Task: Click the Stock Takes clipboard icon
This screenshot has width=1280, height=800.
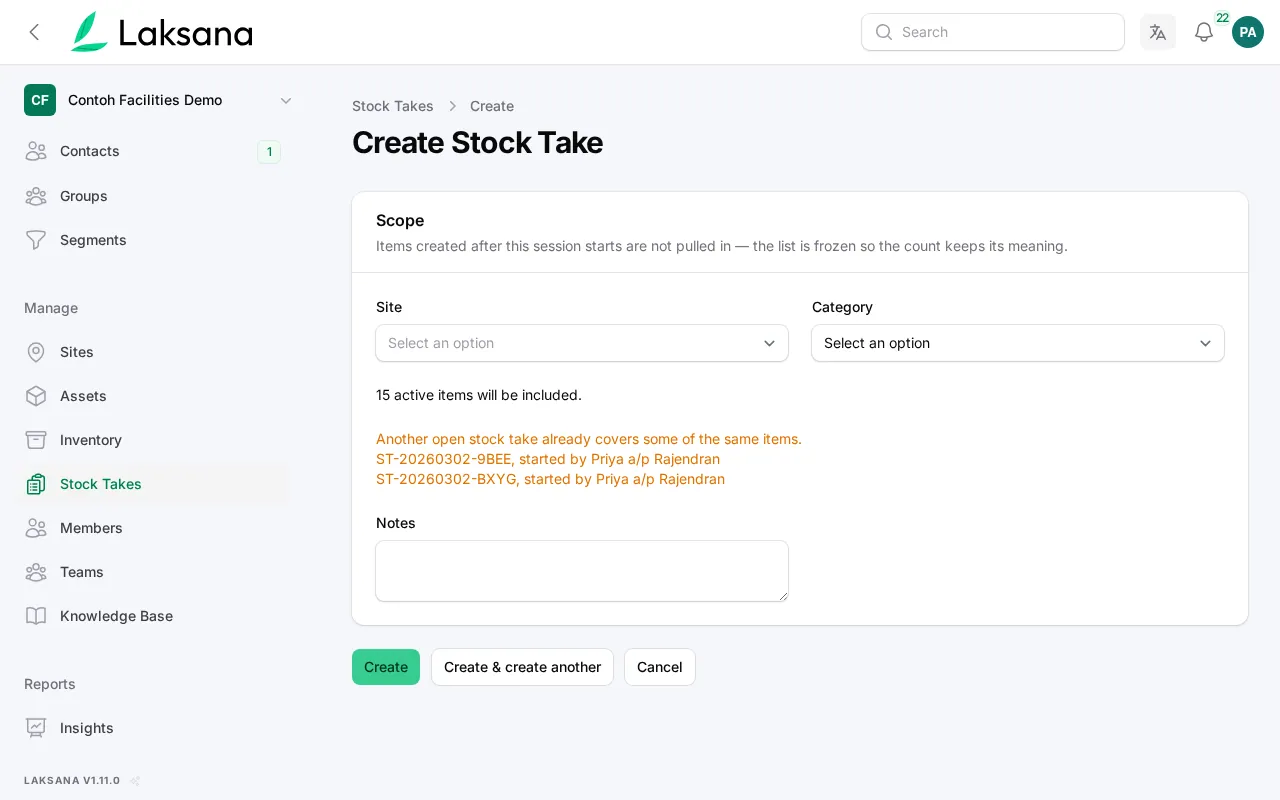Action: (36, 484)
